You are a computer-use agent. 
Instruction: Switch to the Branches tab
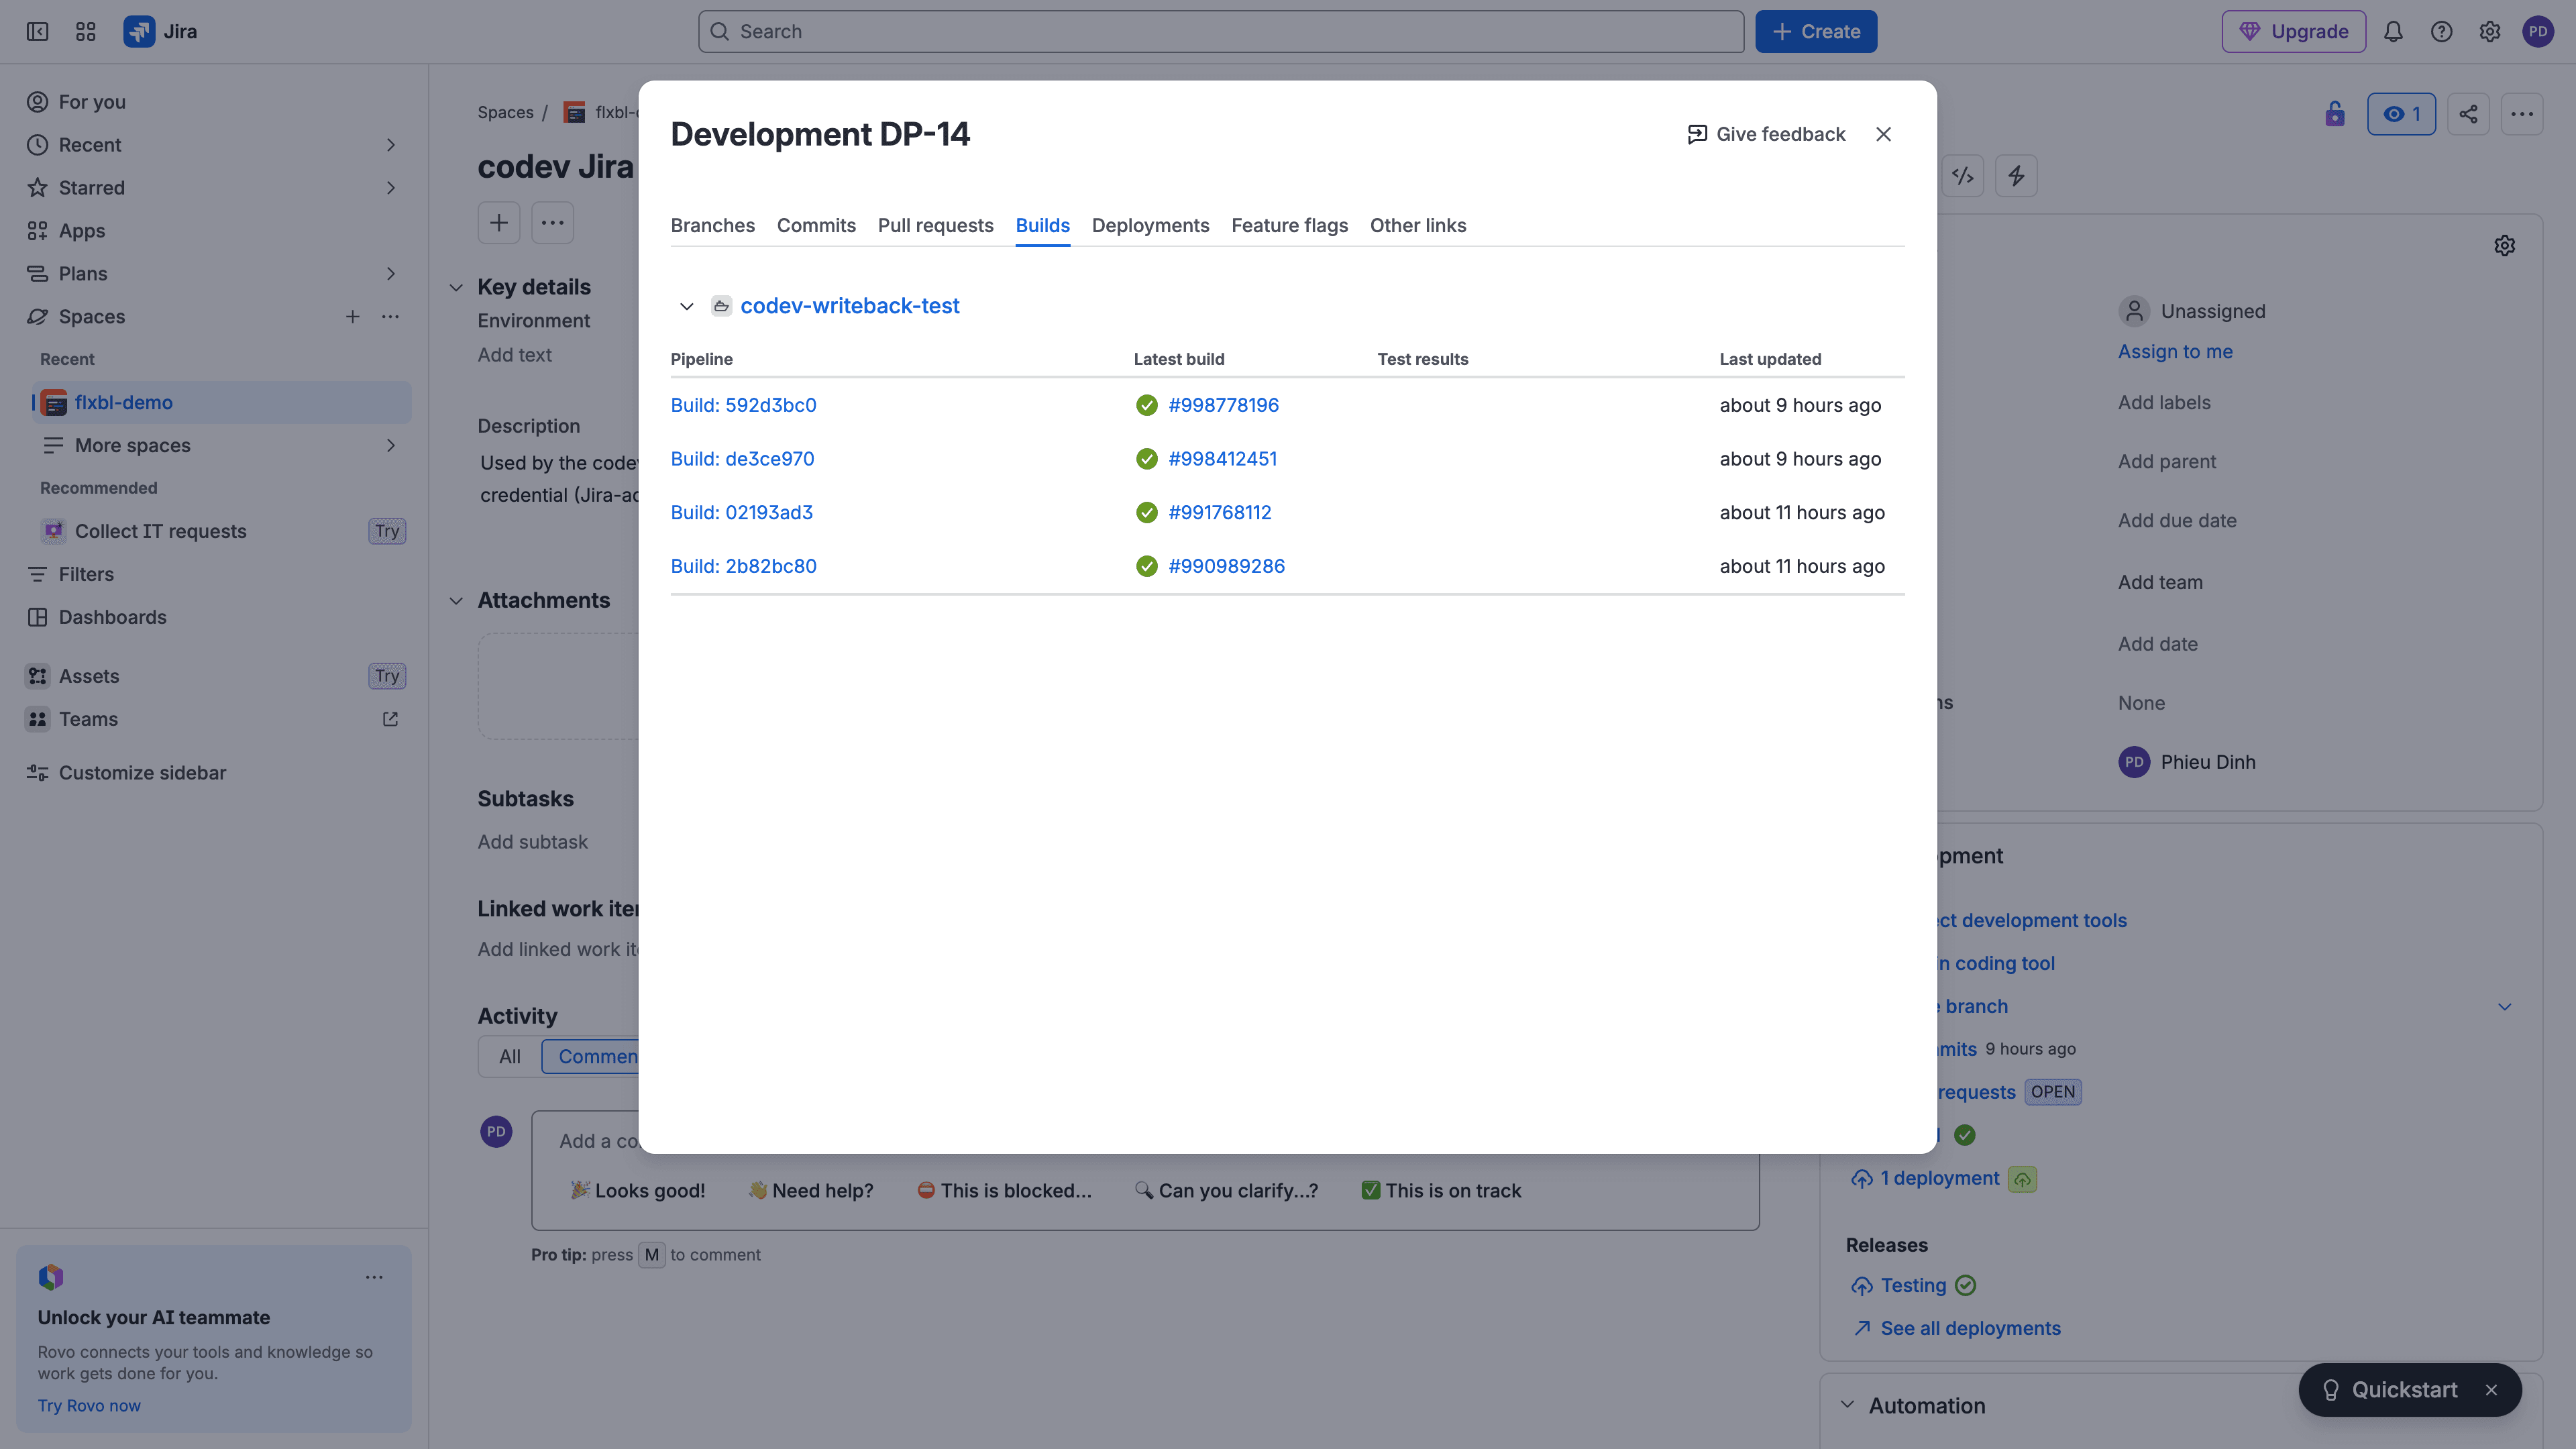(x=713, y=226)
